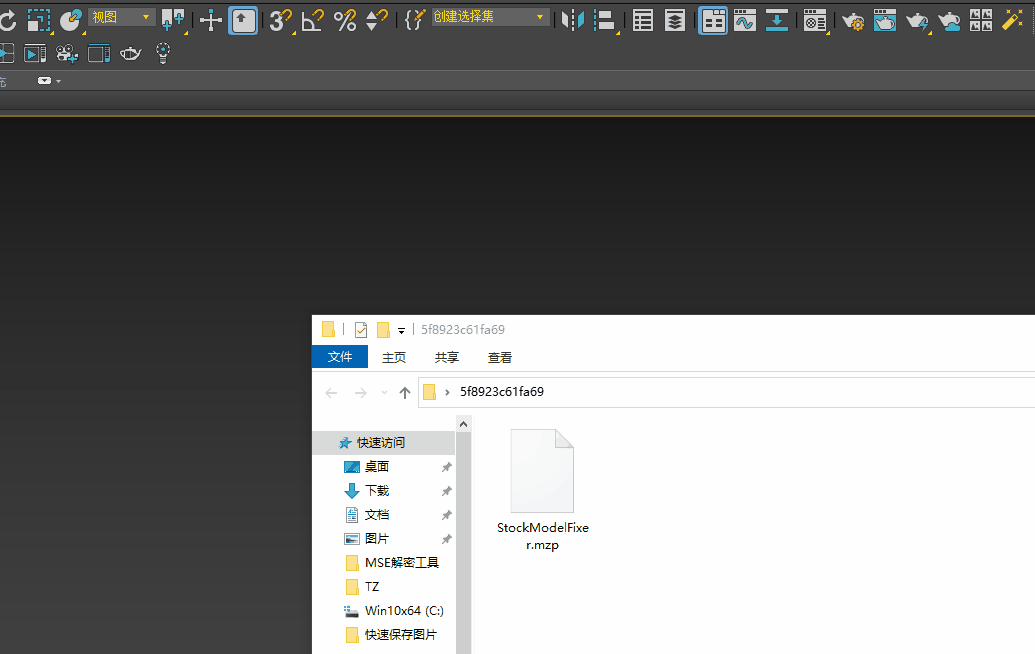1035x654 pixels.
Task: Open the 文件 menu in Explorer
Action: pyautogui.click(x=340, y=357)
